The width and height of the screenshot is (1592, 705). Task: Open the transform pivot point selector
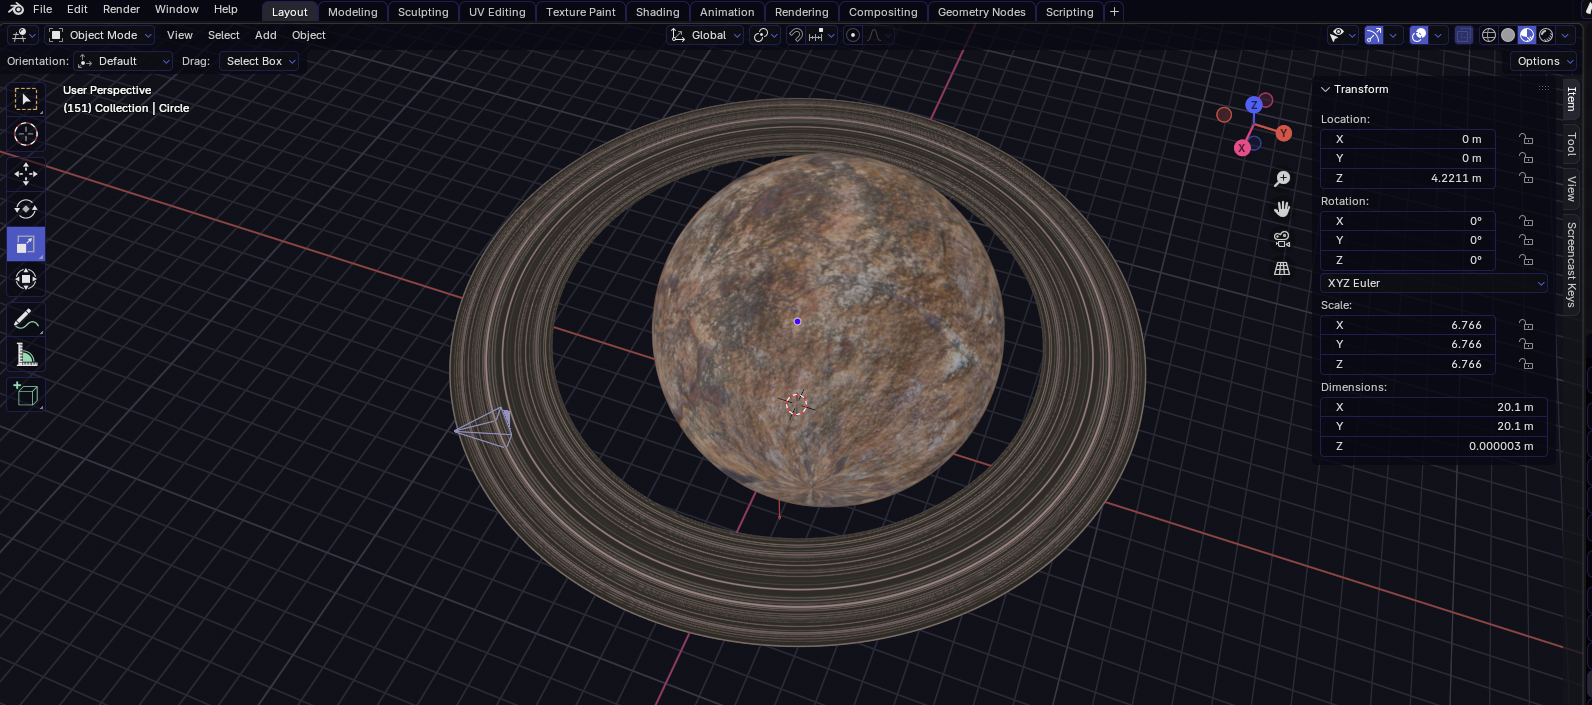(766, 35)
